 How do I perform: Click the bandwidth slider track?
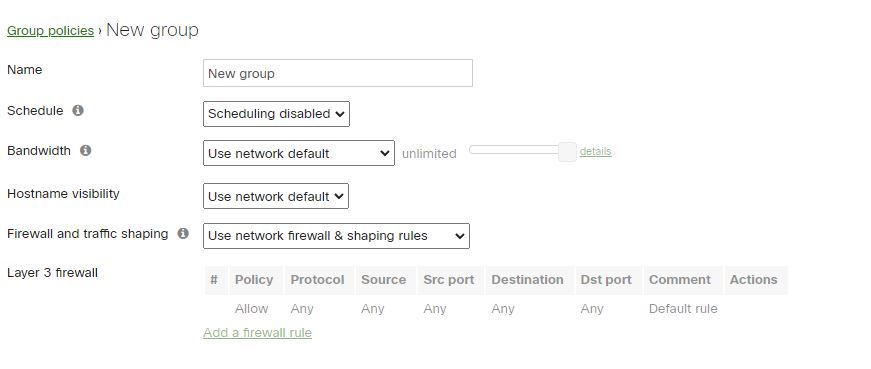click(x=514, y=149)
